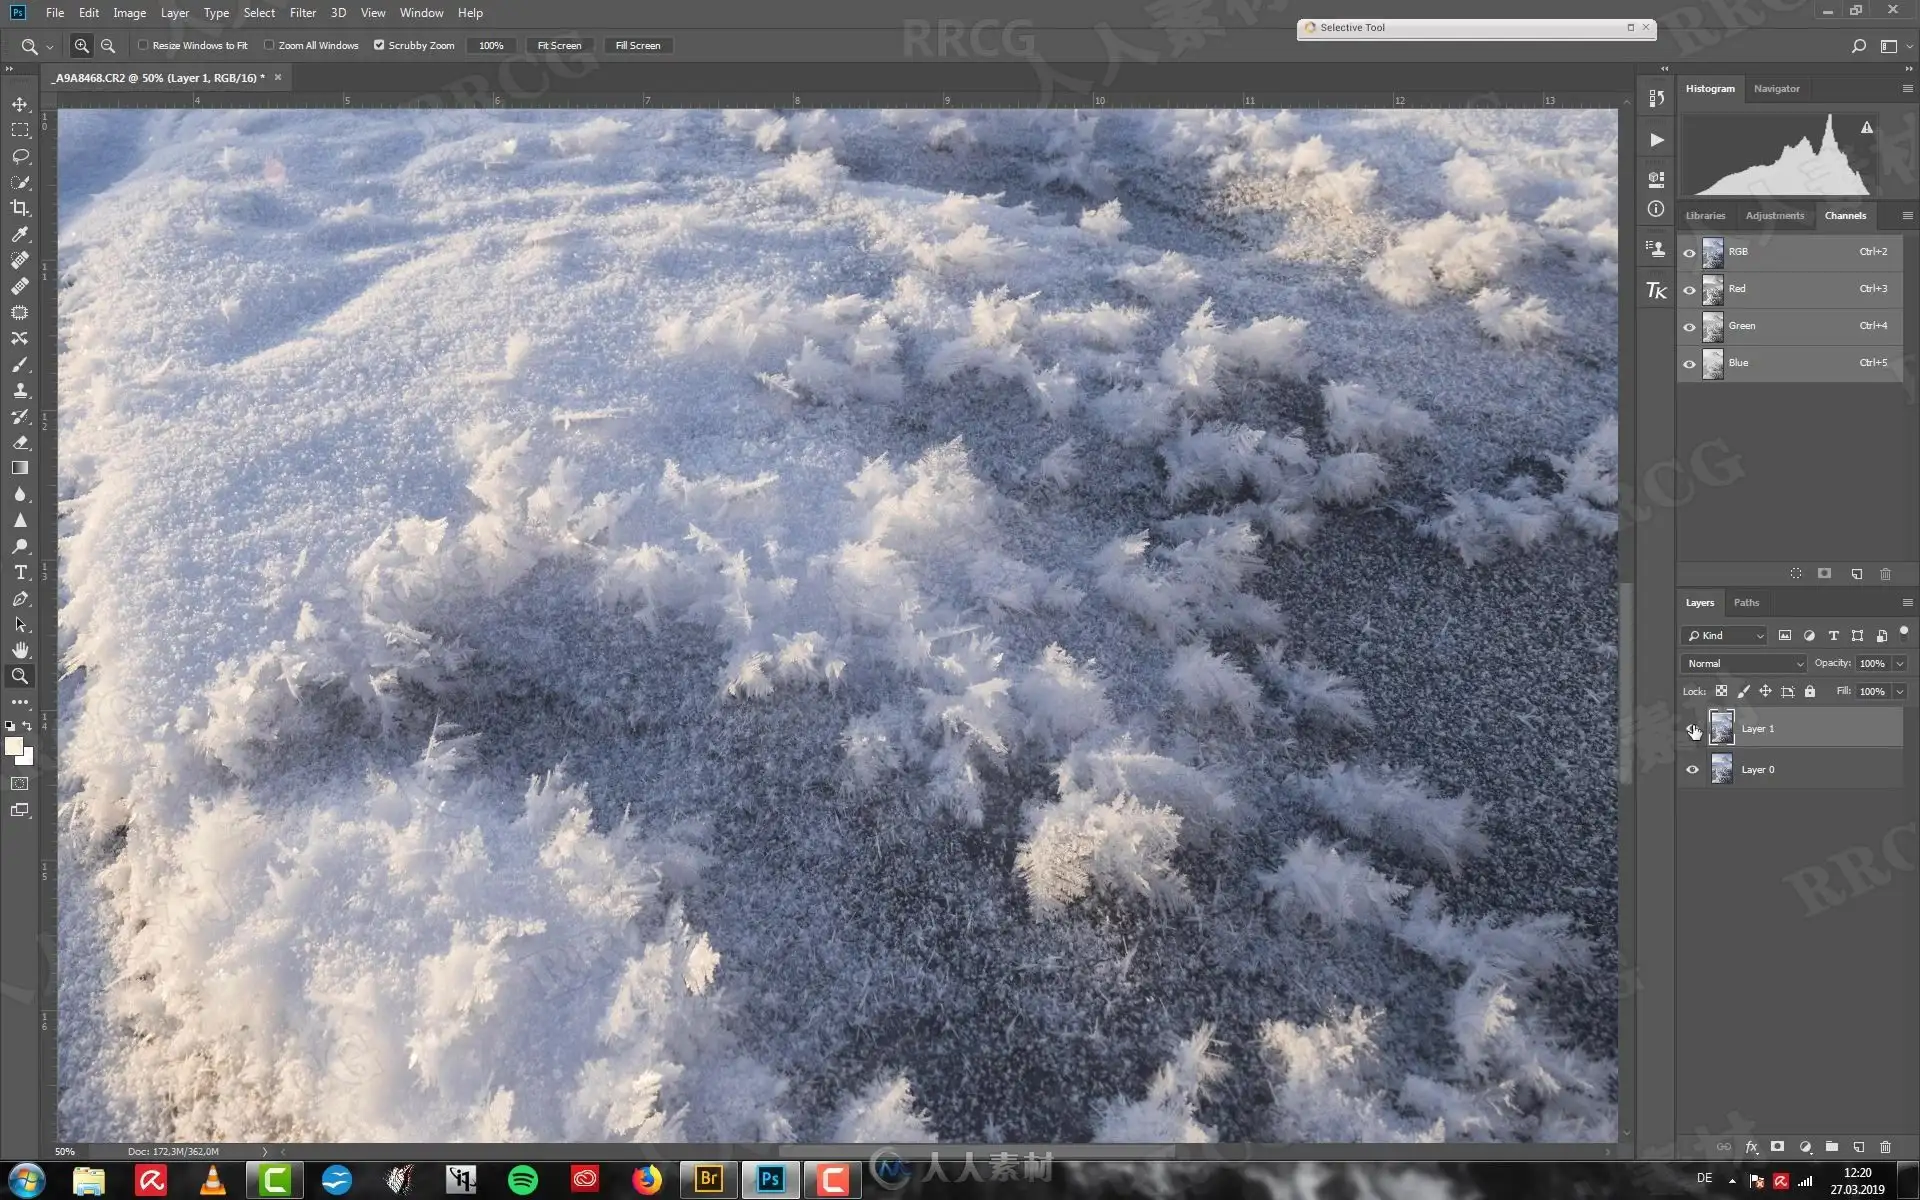Select the Move tool

(x=20, y=104)
